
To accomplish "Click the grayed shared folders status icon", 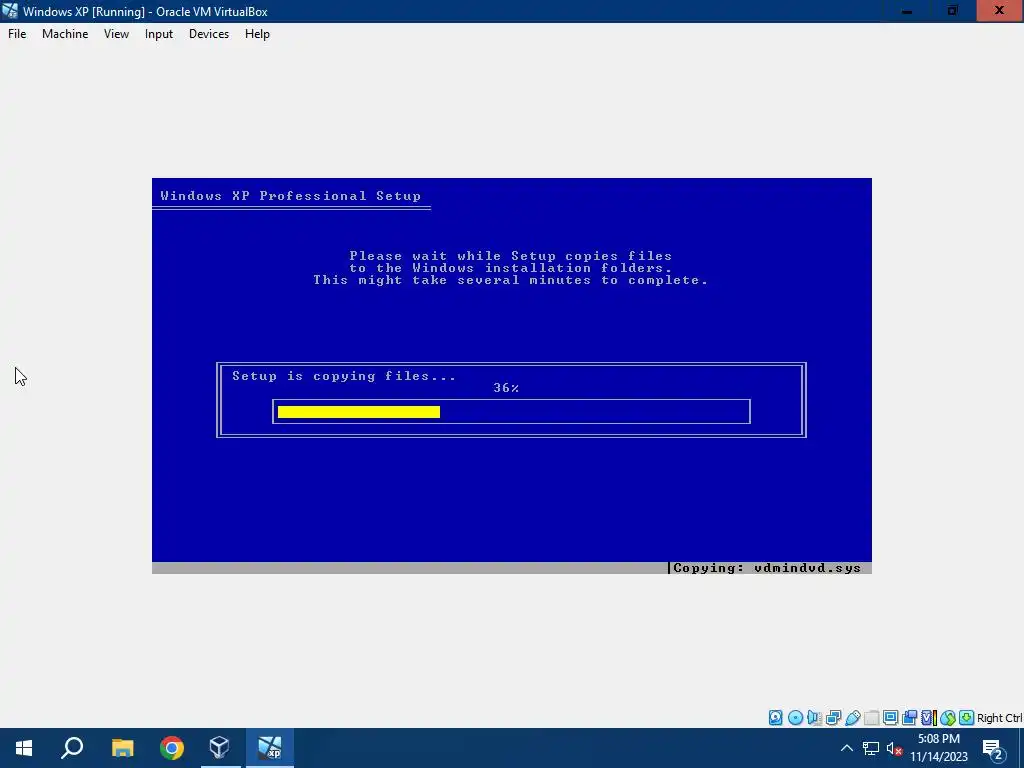I will click(x=871, y=718).
